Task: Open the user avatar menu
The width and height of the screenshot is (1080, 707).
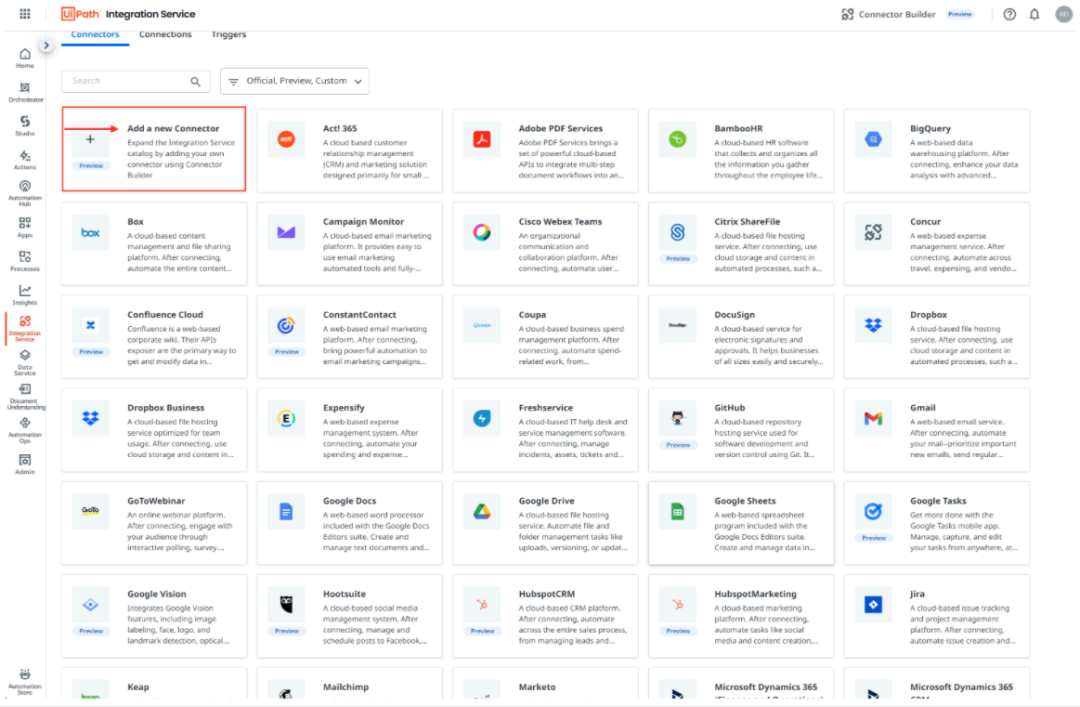Action: 1064,14
